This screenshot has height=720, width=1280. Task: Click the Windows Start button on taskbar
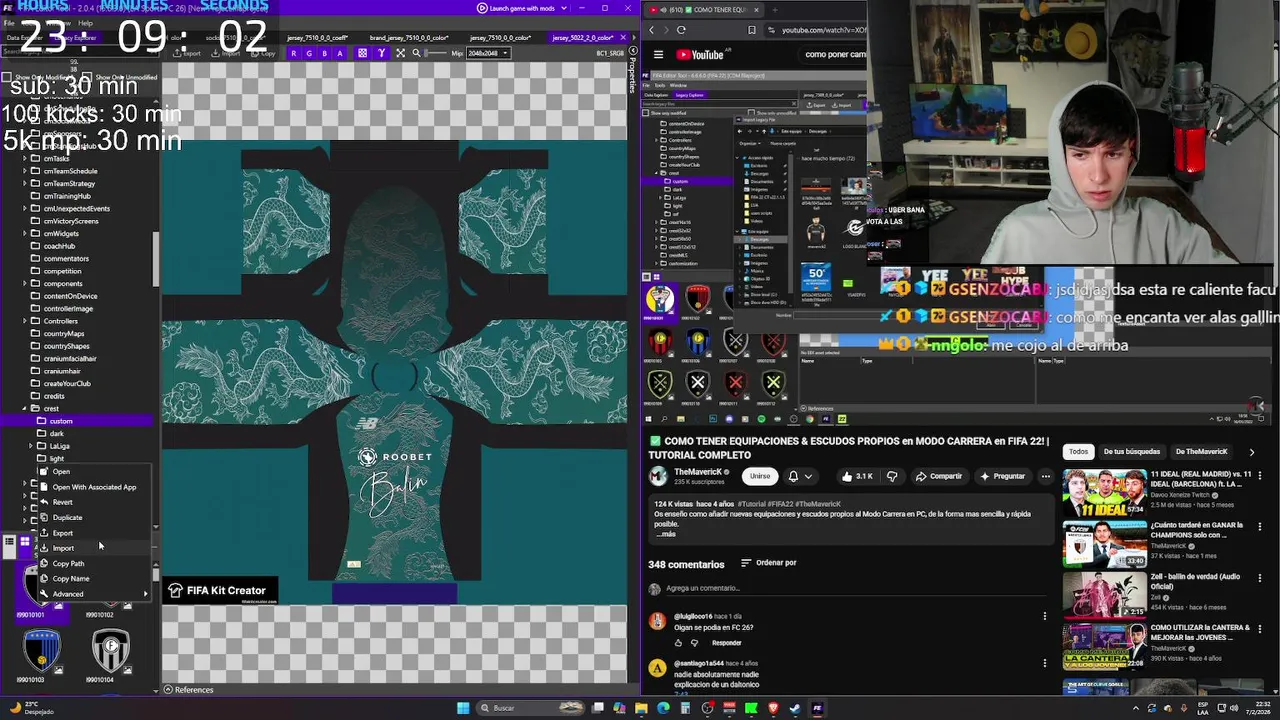tap(463, 708)
